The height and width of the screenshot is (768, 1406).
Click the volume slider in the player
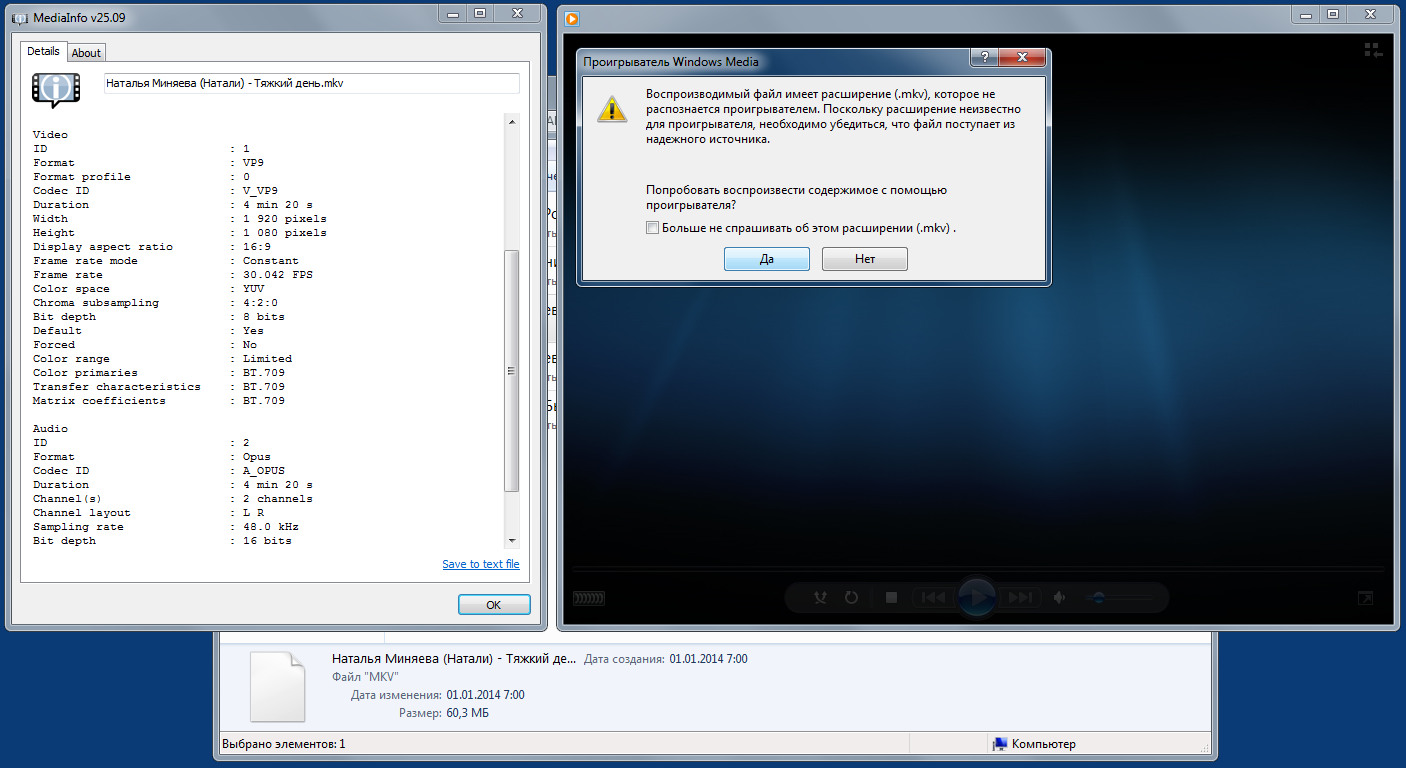point(1120,598)
